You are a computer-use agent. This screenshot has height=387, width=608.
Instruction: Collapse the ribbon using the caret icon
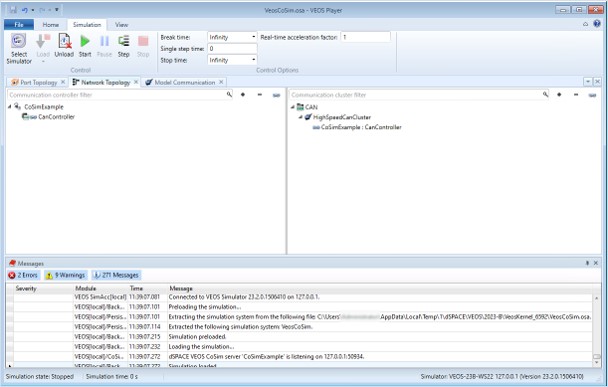click(586, 24)
